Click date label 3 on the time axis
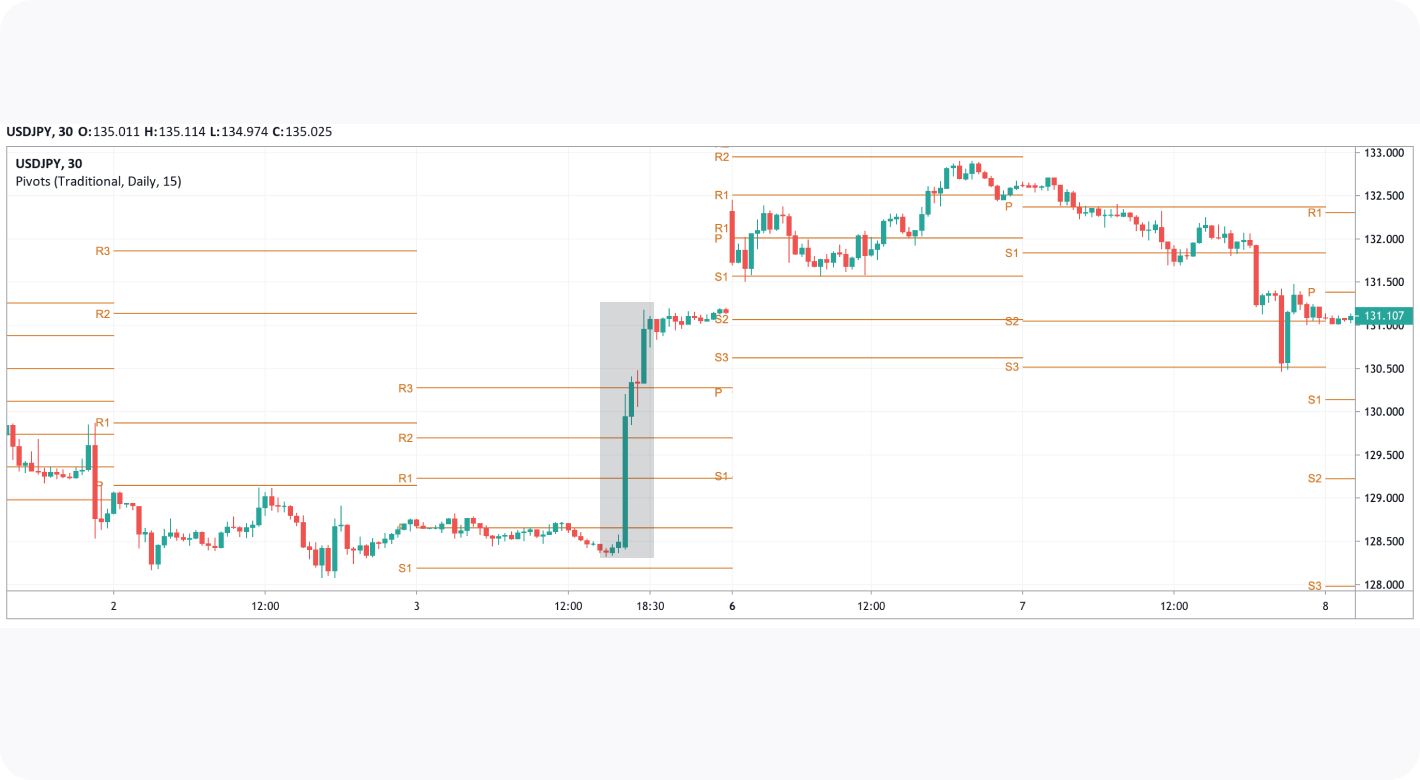Image resolution: width=1420 pixels, height=780 pixels. point(416,606)
